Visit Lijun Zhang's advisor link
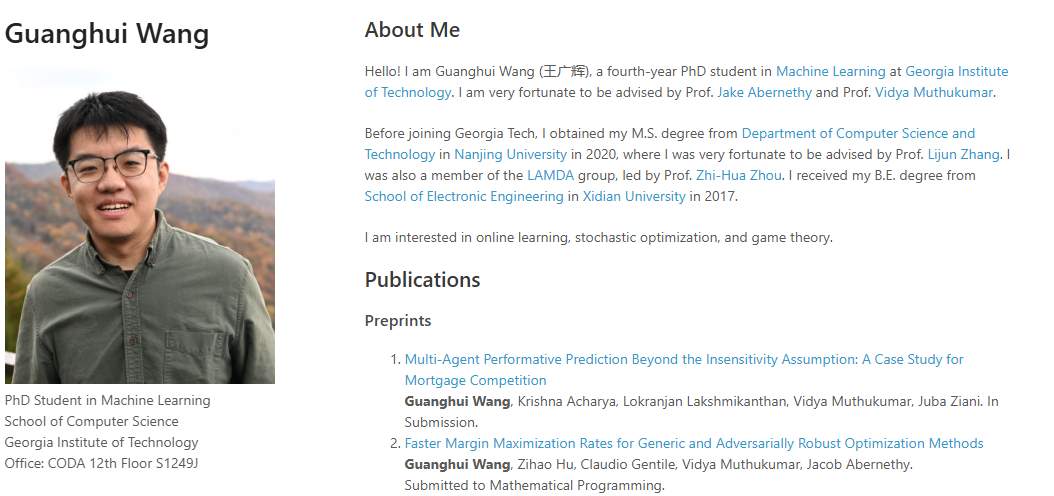Image resolution: width=1054 pixels, height=496 pixels. pos(963,155)
